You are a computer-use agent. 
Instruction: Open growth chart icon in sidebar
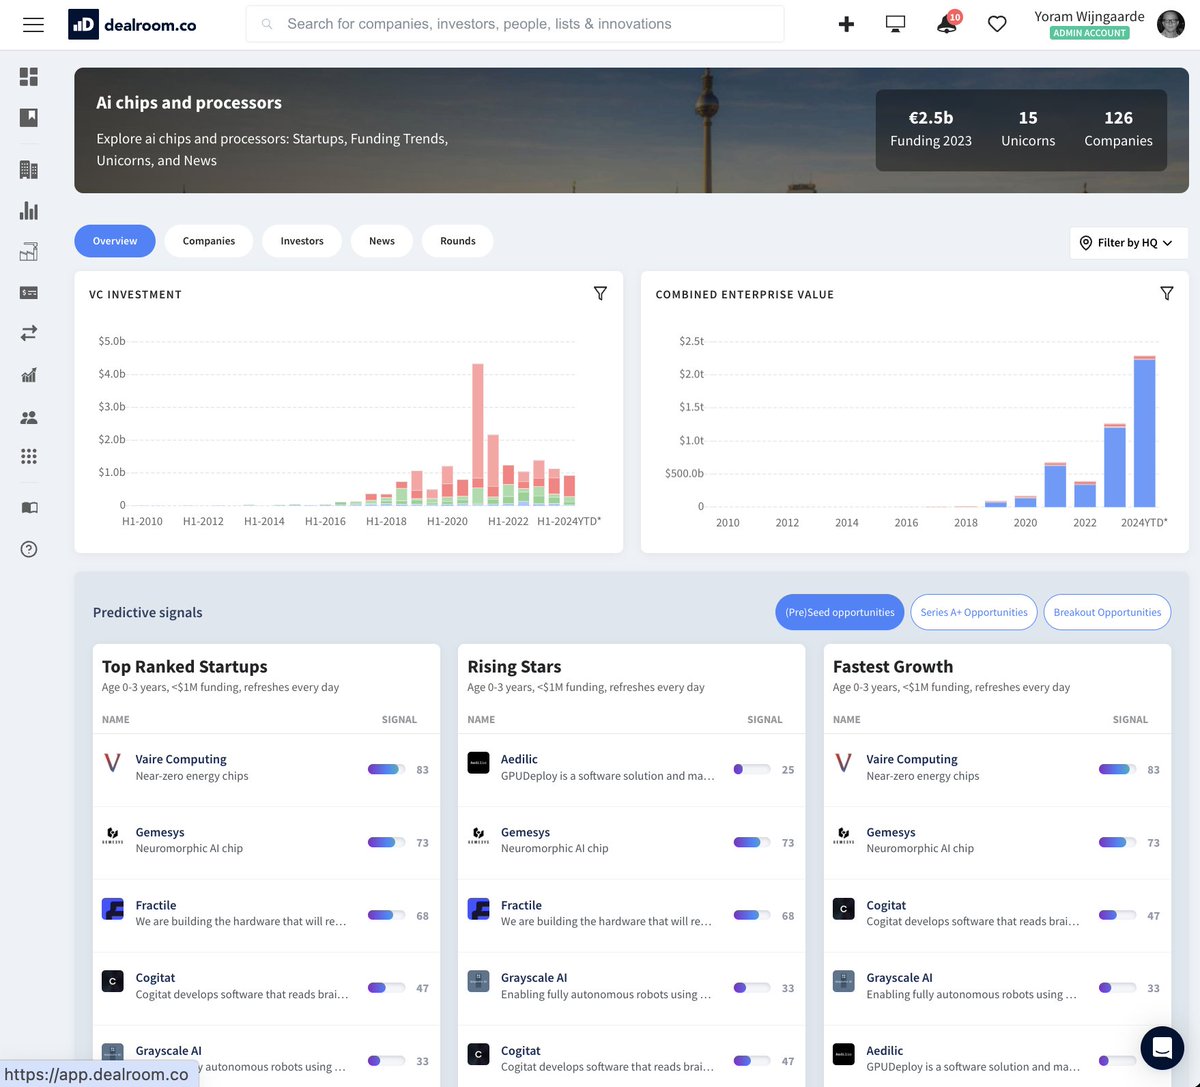(29, 375)
